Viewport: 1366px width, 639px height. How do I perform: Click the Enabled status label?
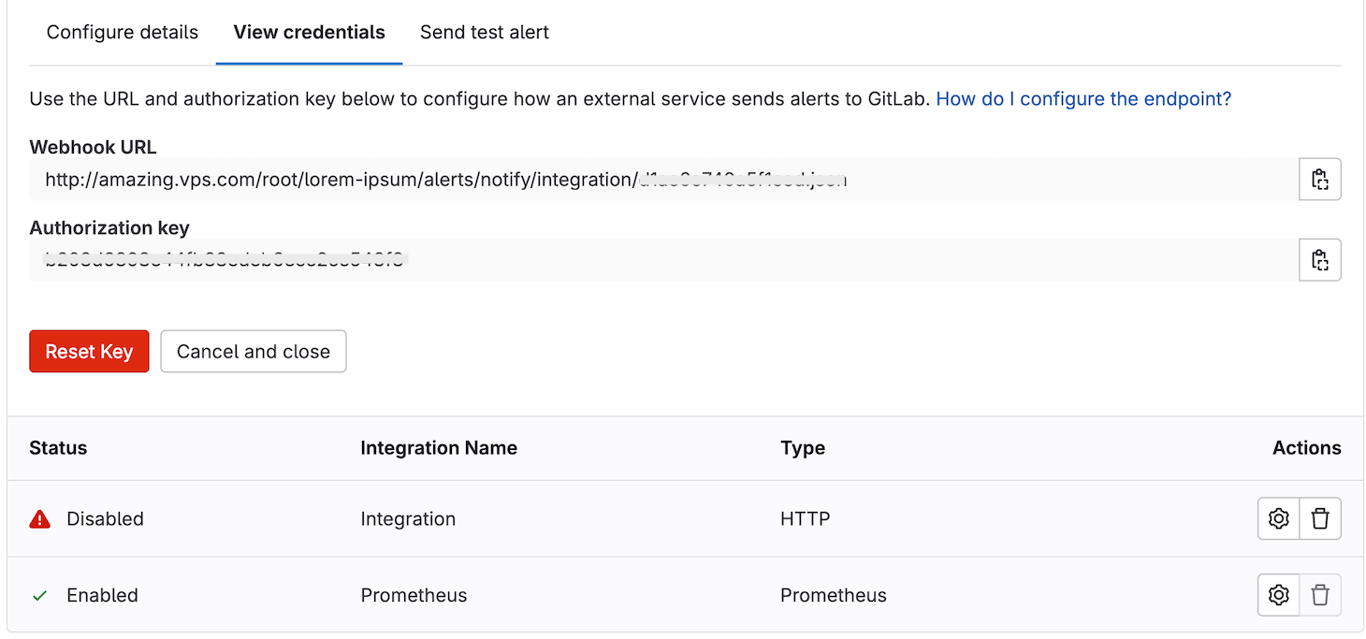pos(101,594)
